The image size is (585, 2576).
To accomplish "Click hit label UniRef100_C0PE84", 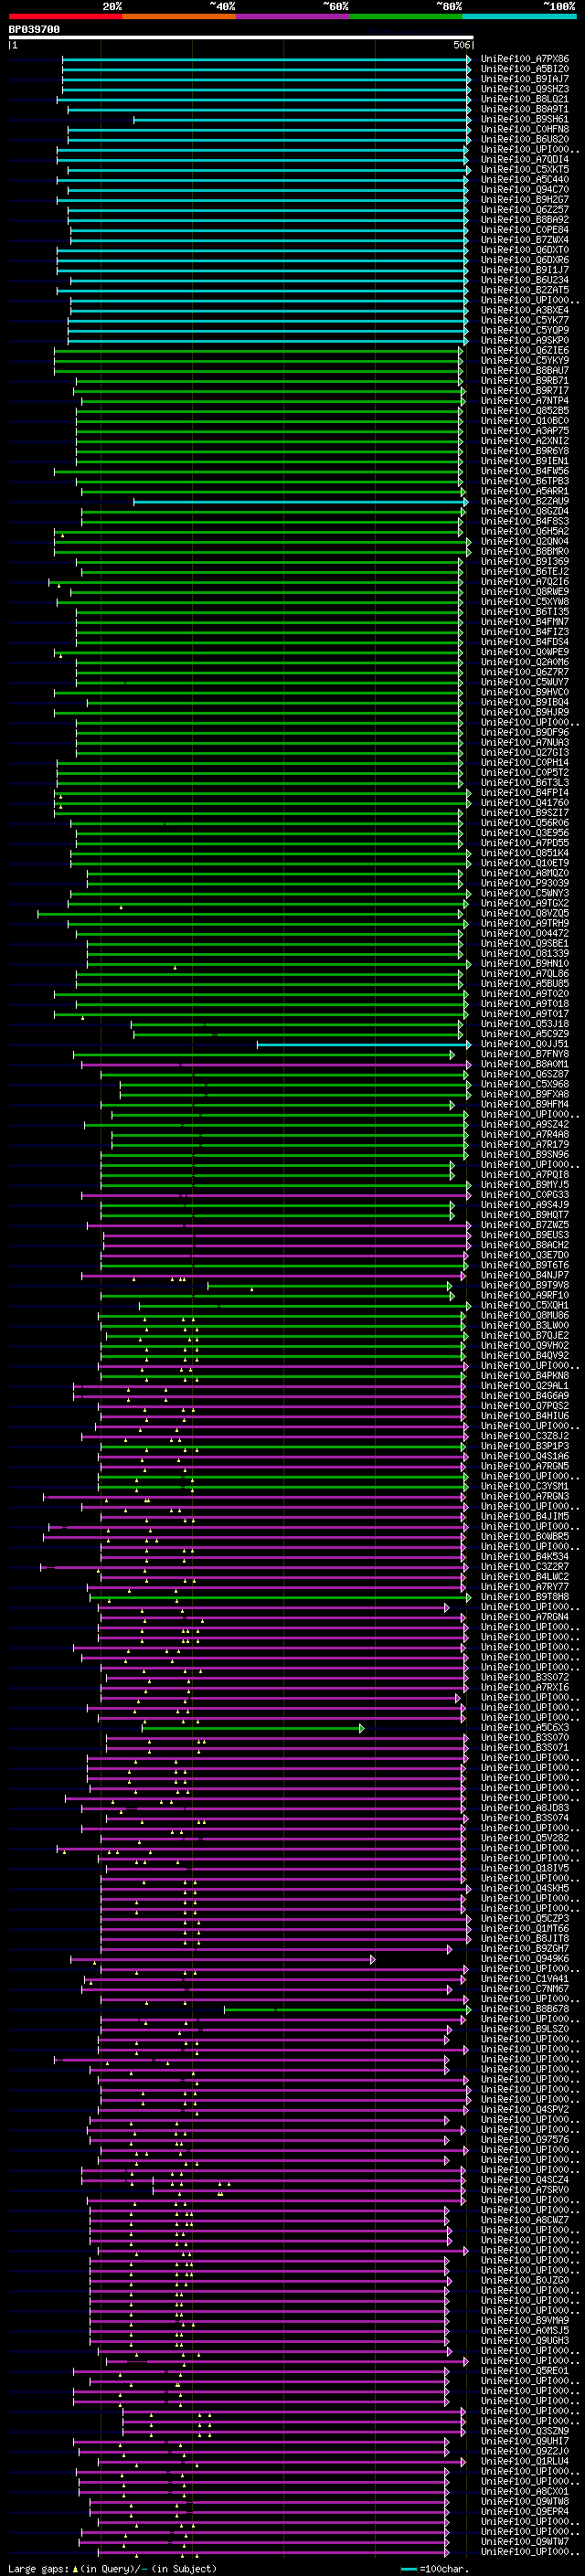I will [525, 230].
